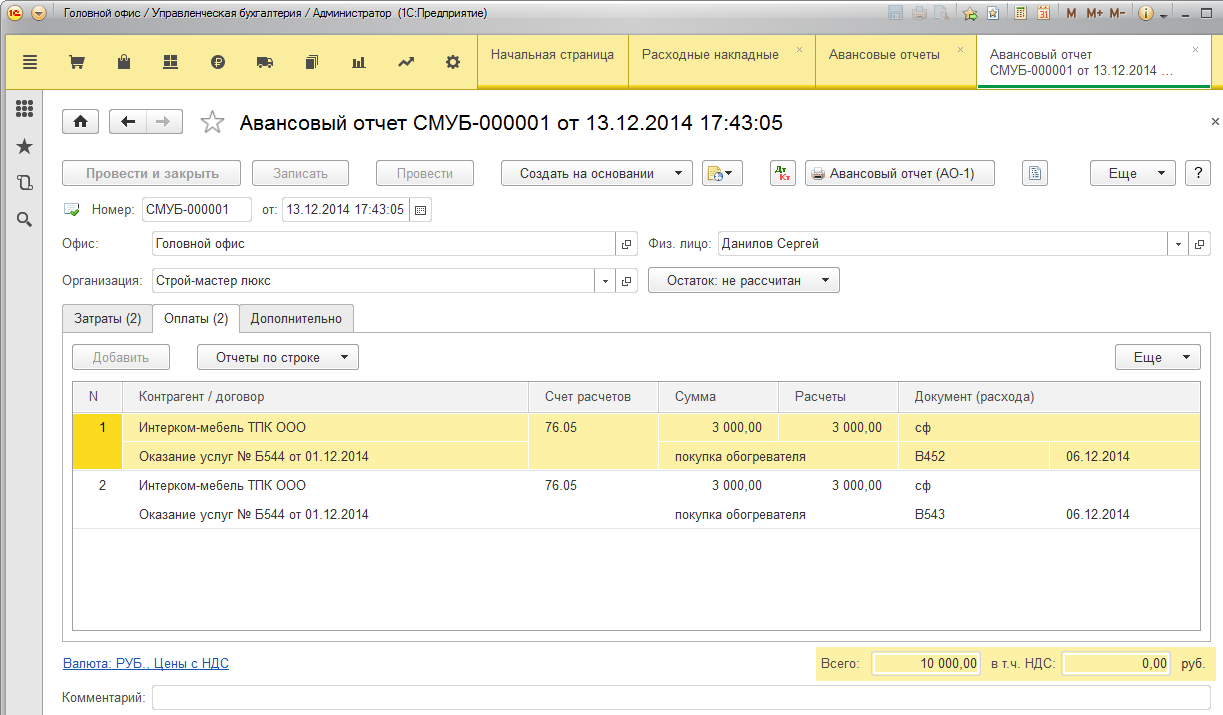This screenshot has width=1223, height=715.
Task: Open the Дополнительно tab
Action: pyautogui.click(x=296, y=319)
